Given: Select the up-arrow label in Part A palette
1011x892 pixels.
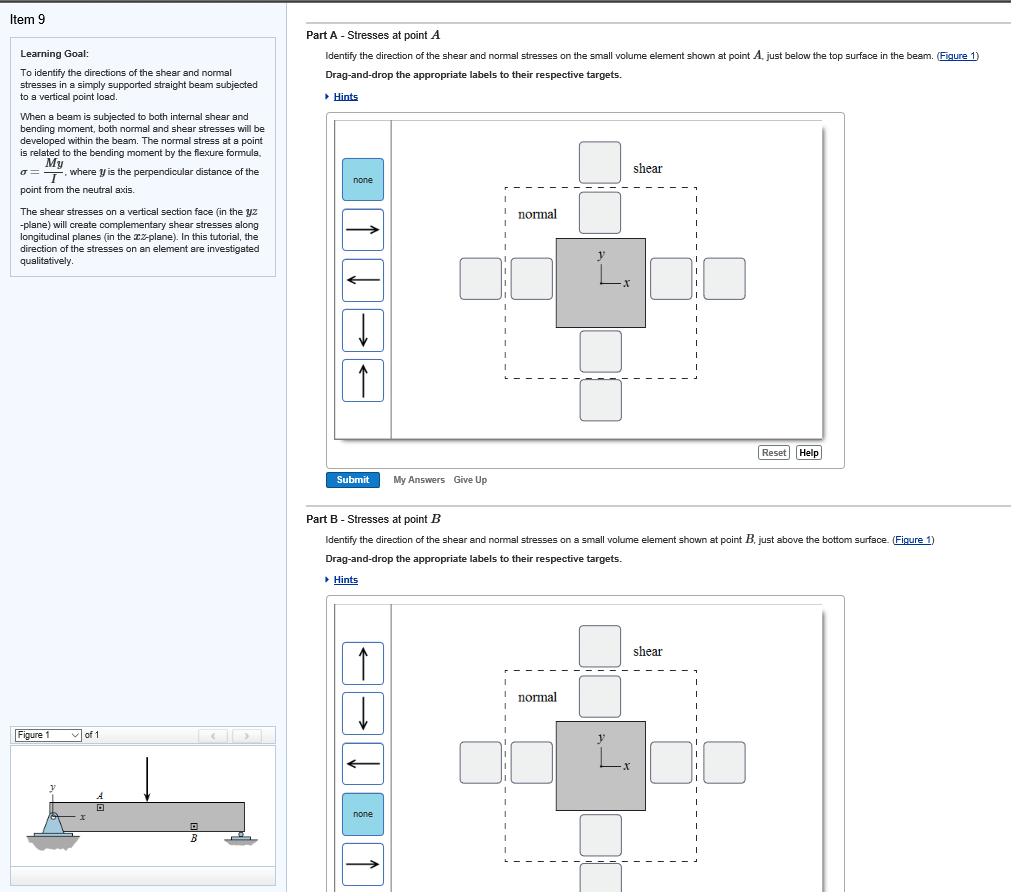Looking at the screenshot, I should tap(362, 379).
